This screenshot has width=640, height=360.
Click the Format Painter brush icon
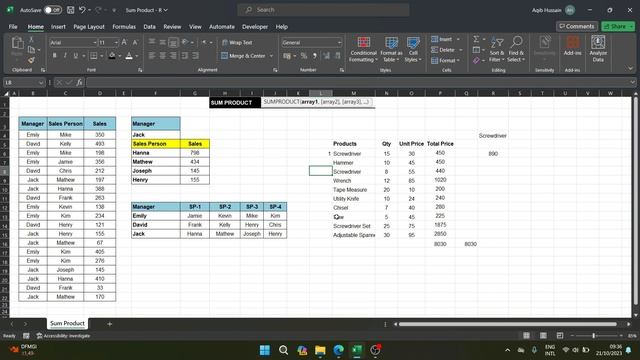(x=31, y=60)
